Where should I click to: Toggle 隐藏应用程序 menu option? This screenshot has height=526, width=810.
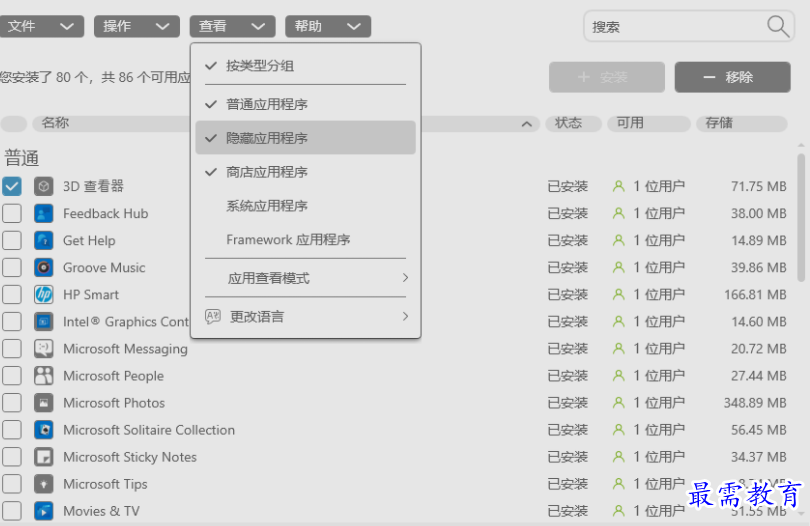pos(305,137)
